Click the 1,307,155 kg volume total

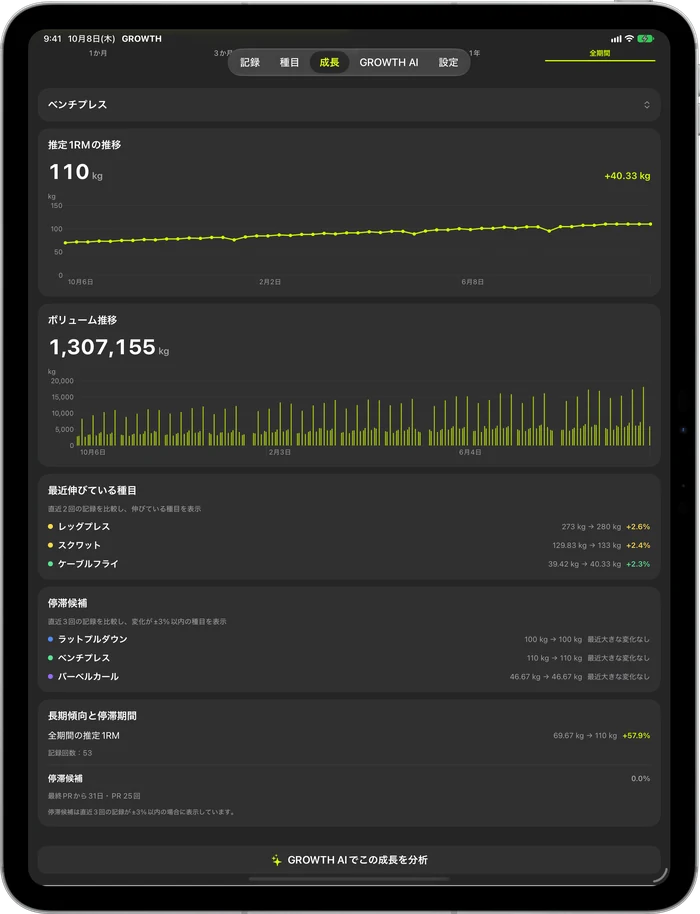pos(109,347)
